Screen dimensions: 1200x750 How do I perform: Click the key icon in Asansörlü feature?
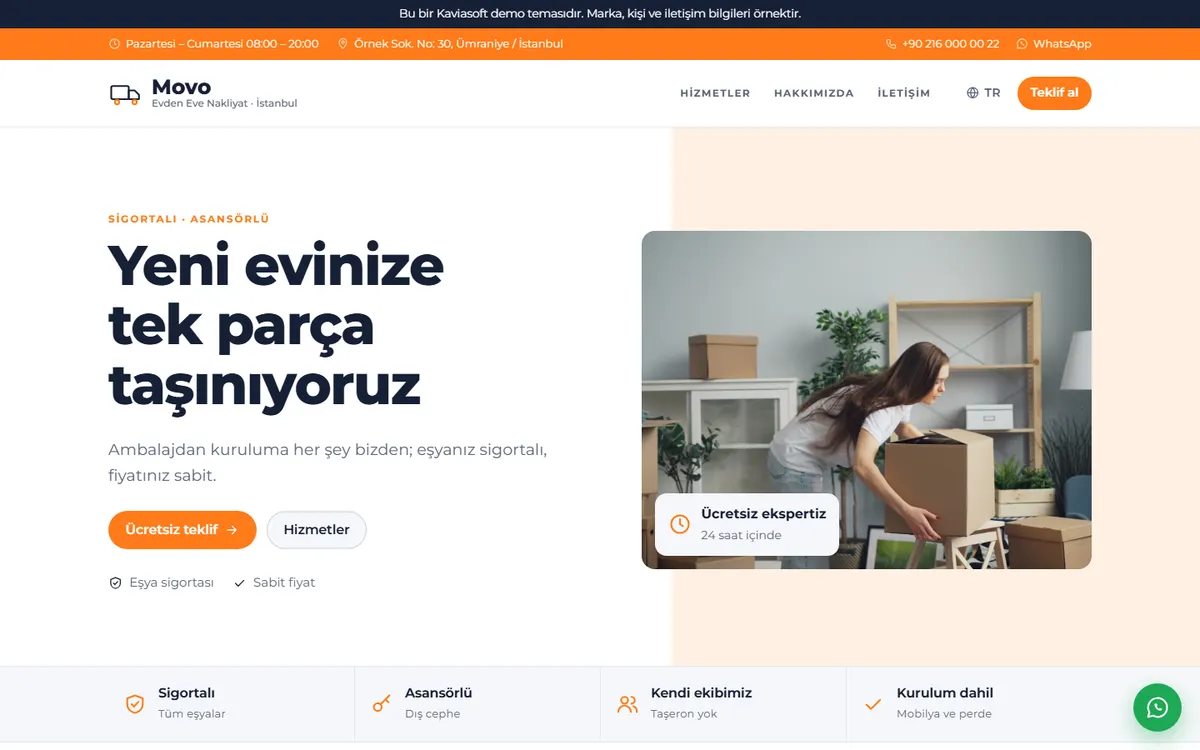pos(381,704)
